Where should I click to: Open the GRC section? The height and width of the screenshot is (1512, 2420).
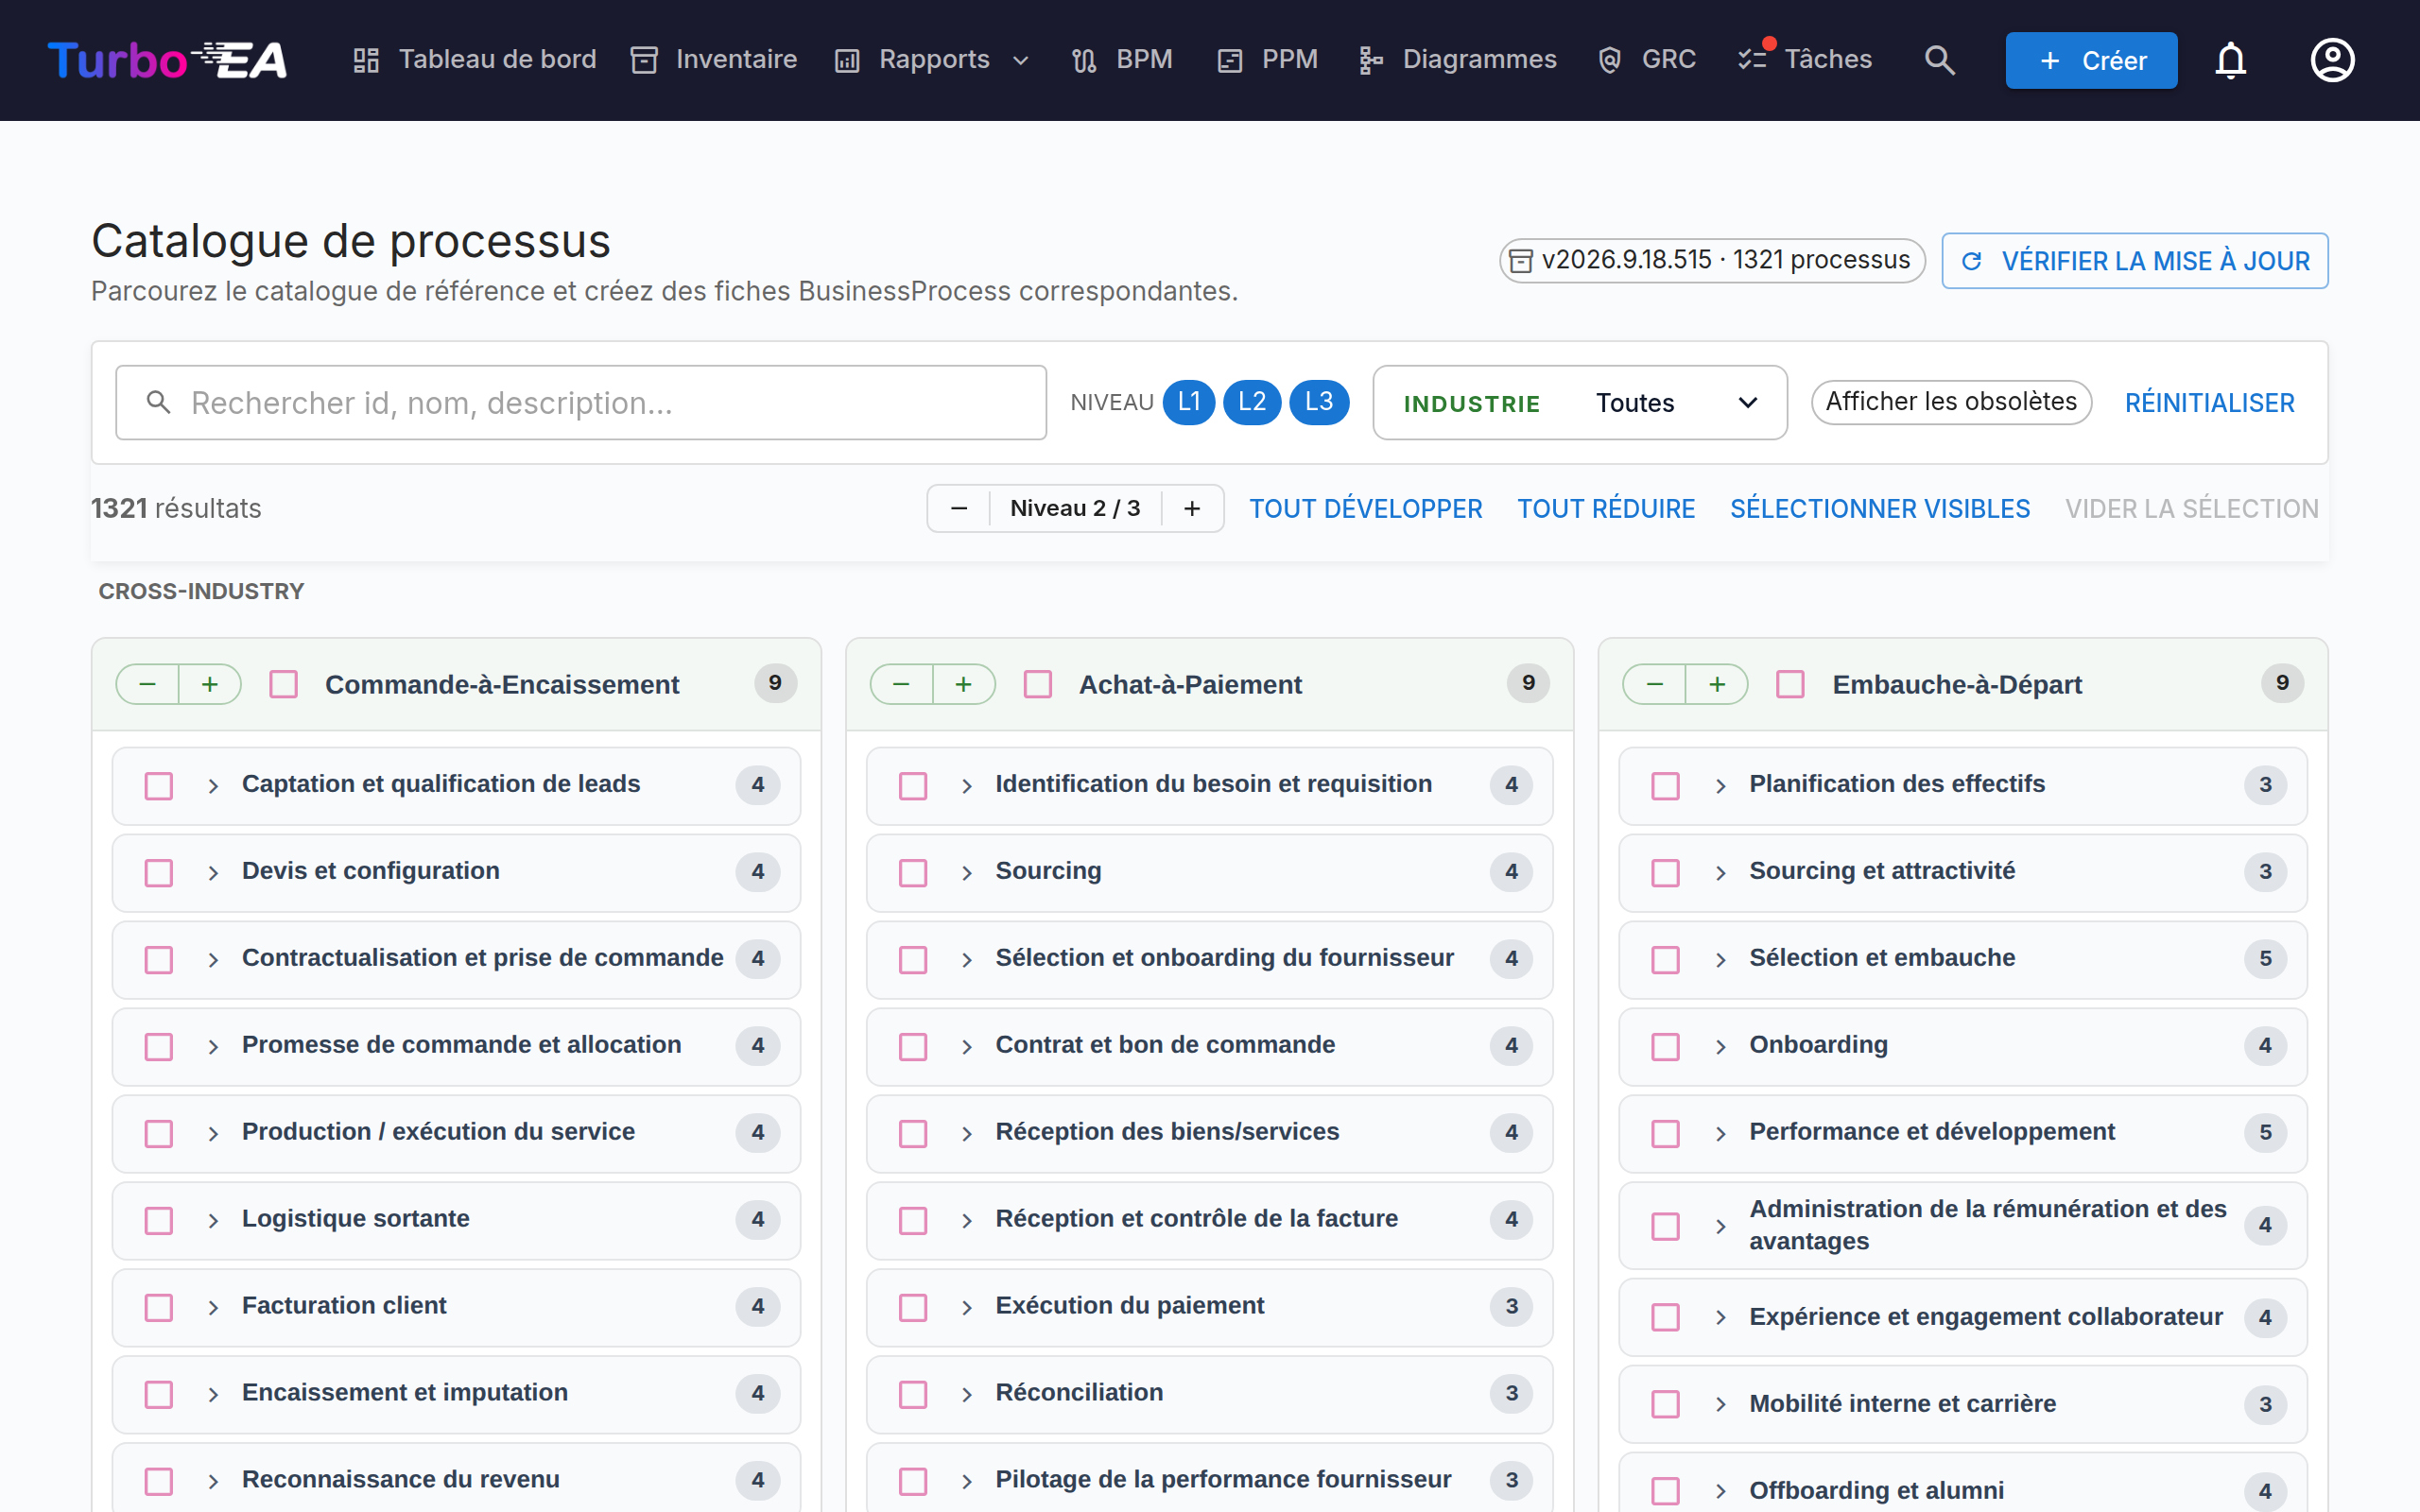pos(1647,60)
